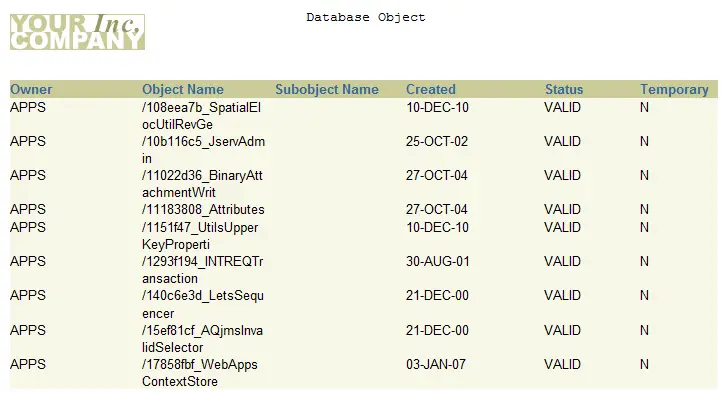This screenshot has width=722, height=393.
Task: Click object name /11183808_Attributes
Action: (203, 210)
